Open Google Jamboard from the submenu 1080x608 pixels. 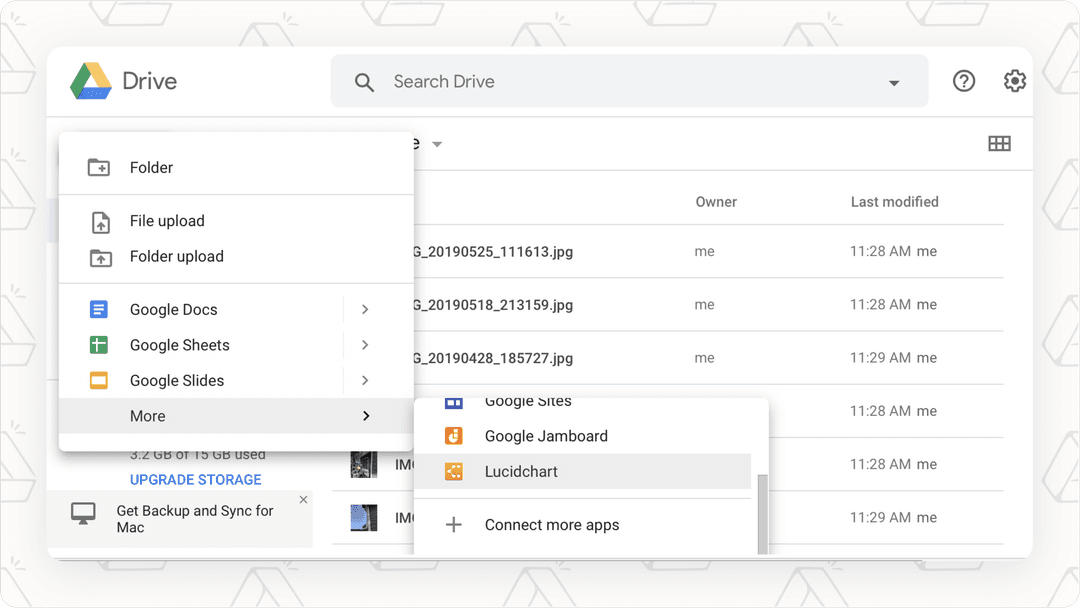tap(545, 436)
